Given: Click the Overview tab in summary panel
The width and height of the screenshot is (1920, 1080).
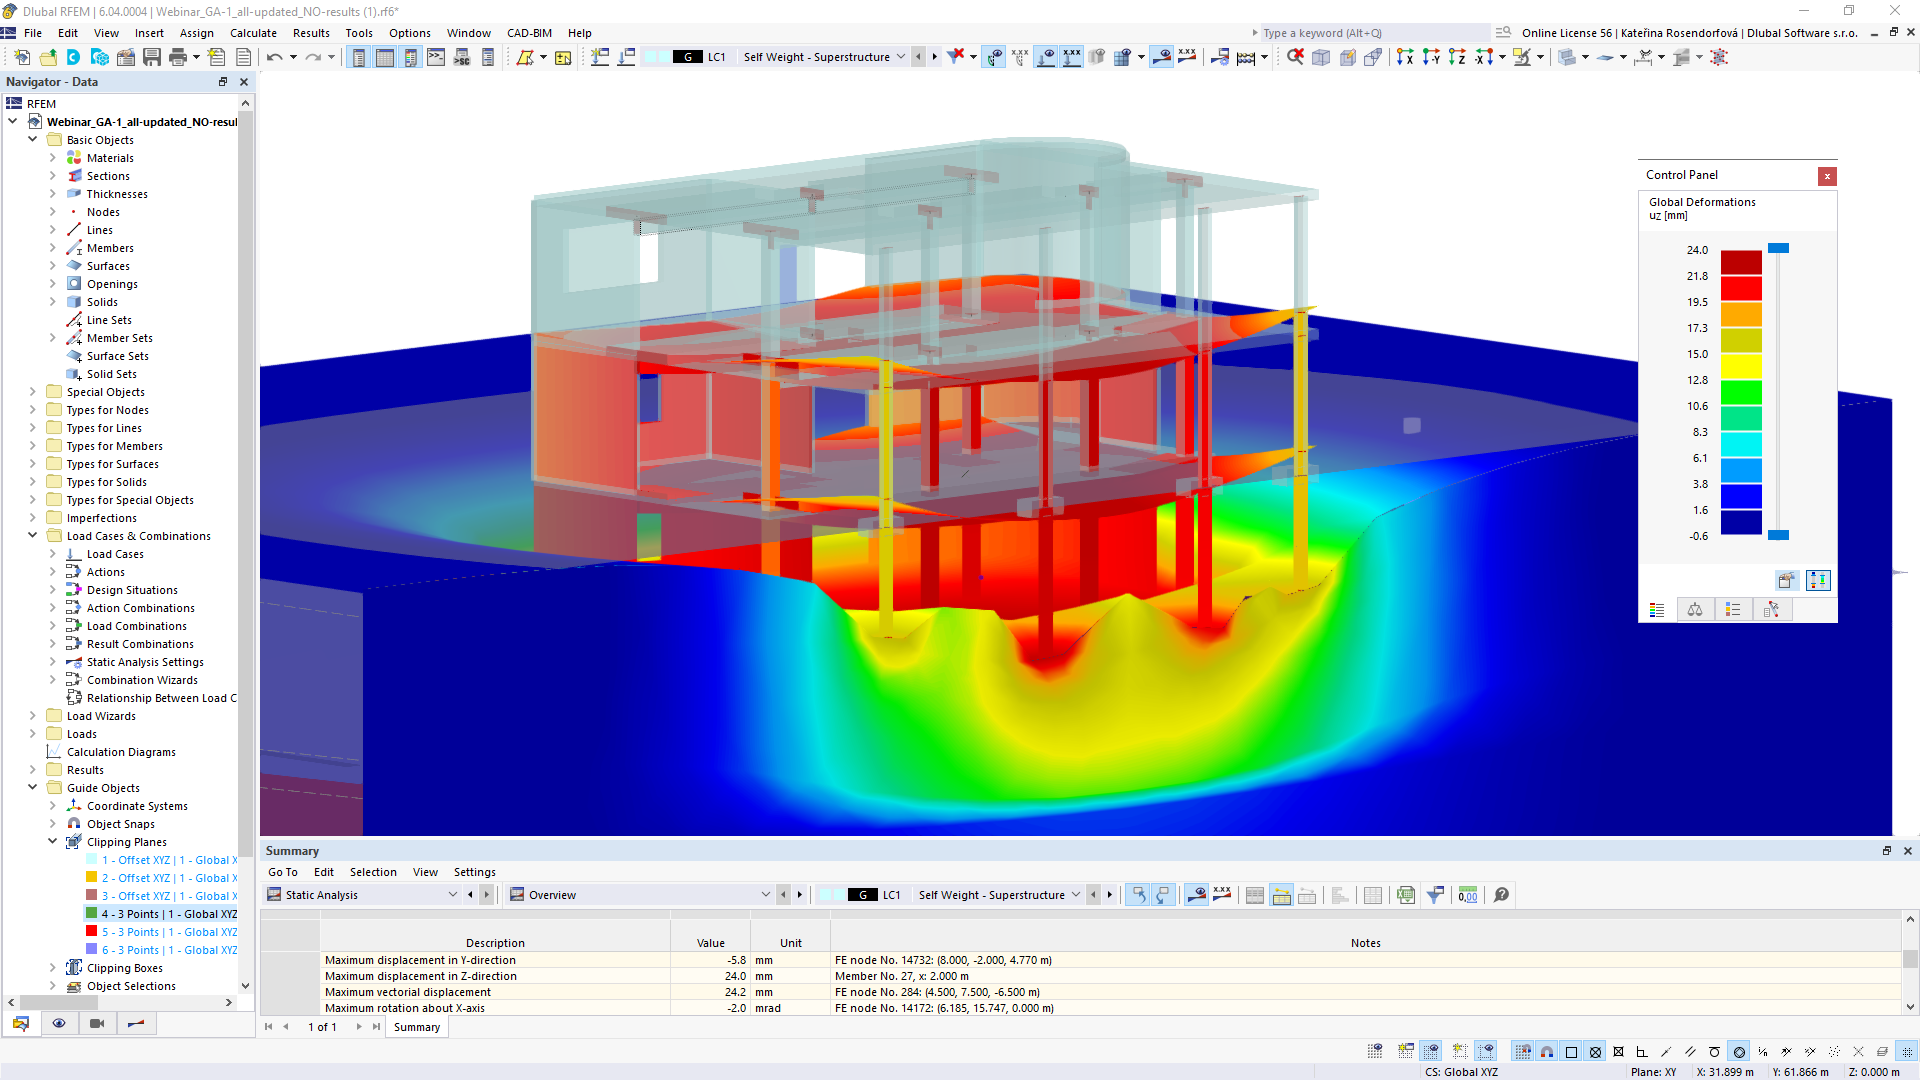Looking at the screenshot, I should (551, 895).
